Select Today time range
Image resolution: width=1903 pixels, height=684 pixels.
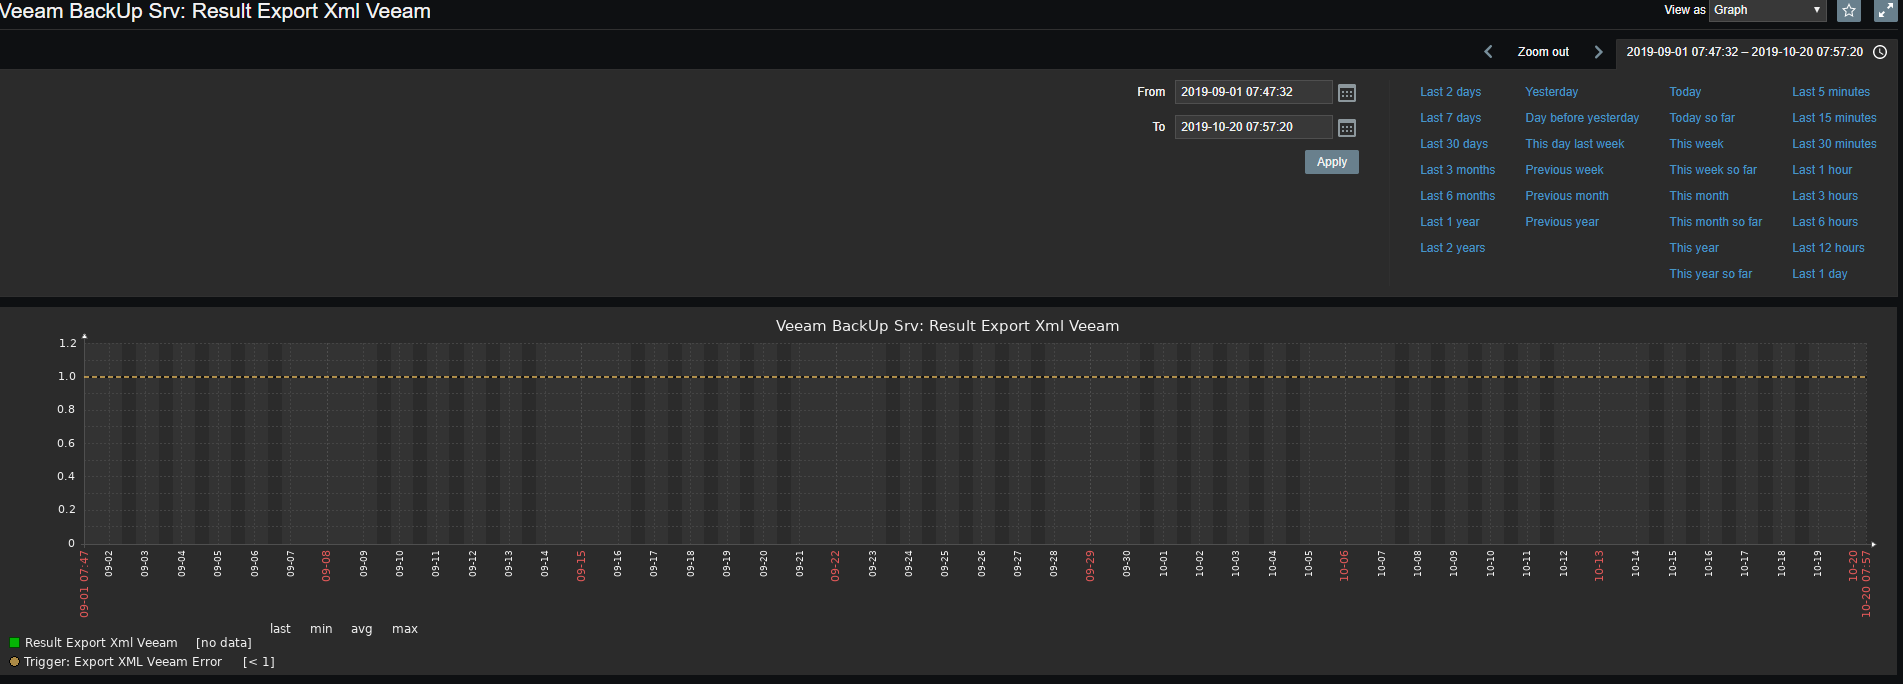(x=1685, y=92)
